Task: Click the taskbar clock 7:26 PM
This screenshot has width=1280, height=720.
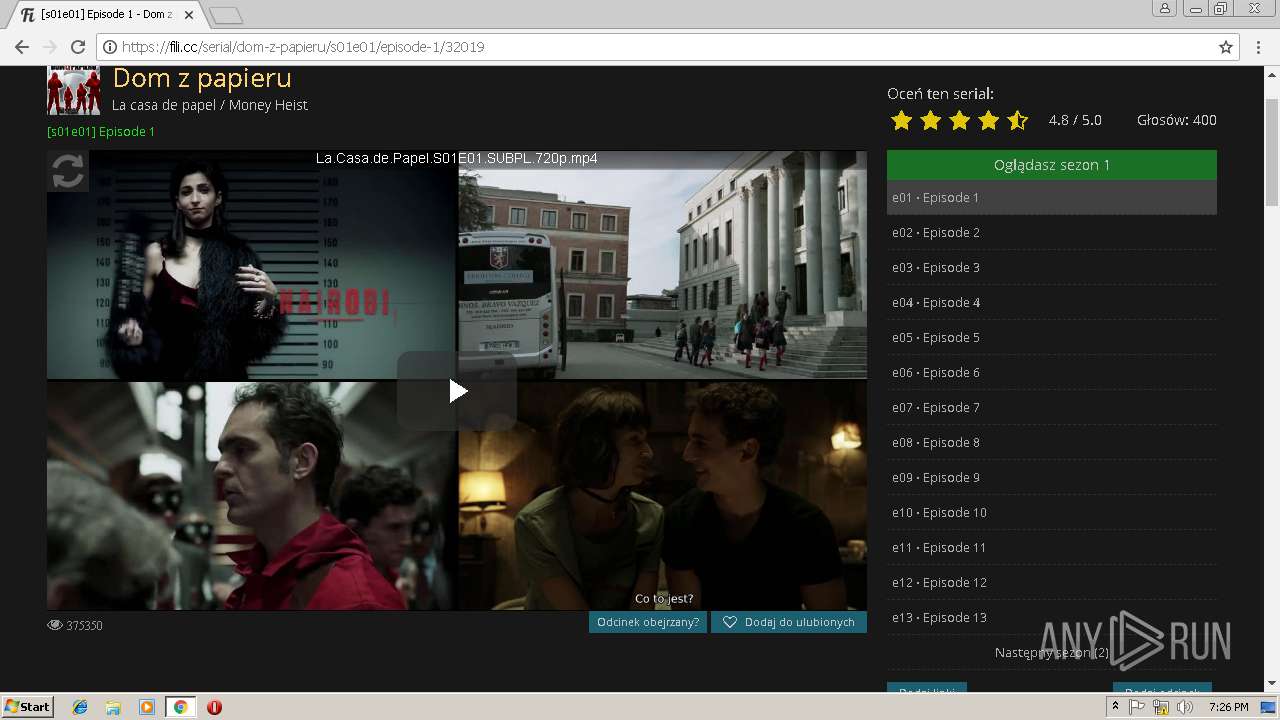Action: tap(1228, 707)
